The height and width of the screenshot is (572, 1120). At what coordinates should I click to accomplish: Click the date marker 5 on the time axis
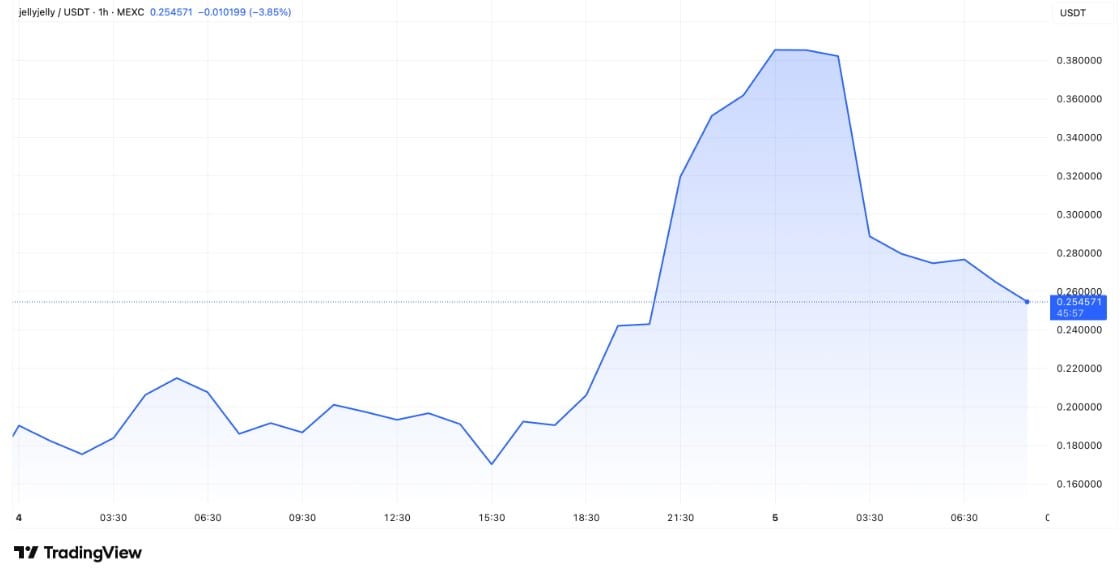775,517
